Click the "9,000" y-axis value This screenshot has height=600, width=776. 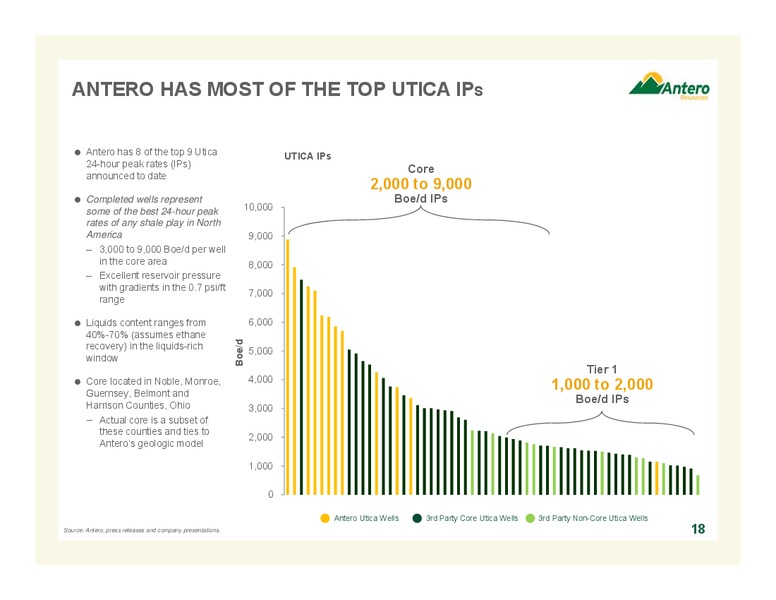261,236
